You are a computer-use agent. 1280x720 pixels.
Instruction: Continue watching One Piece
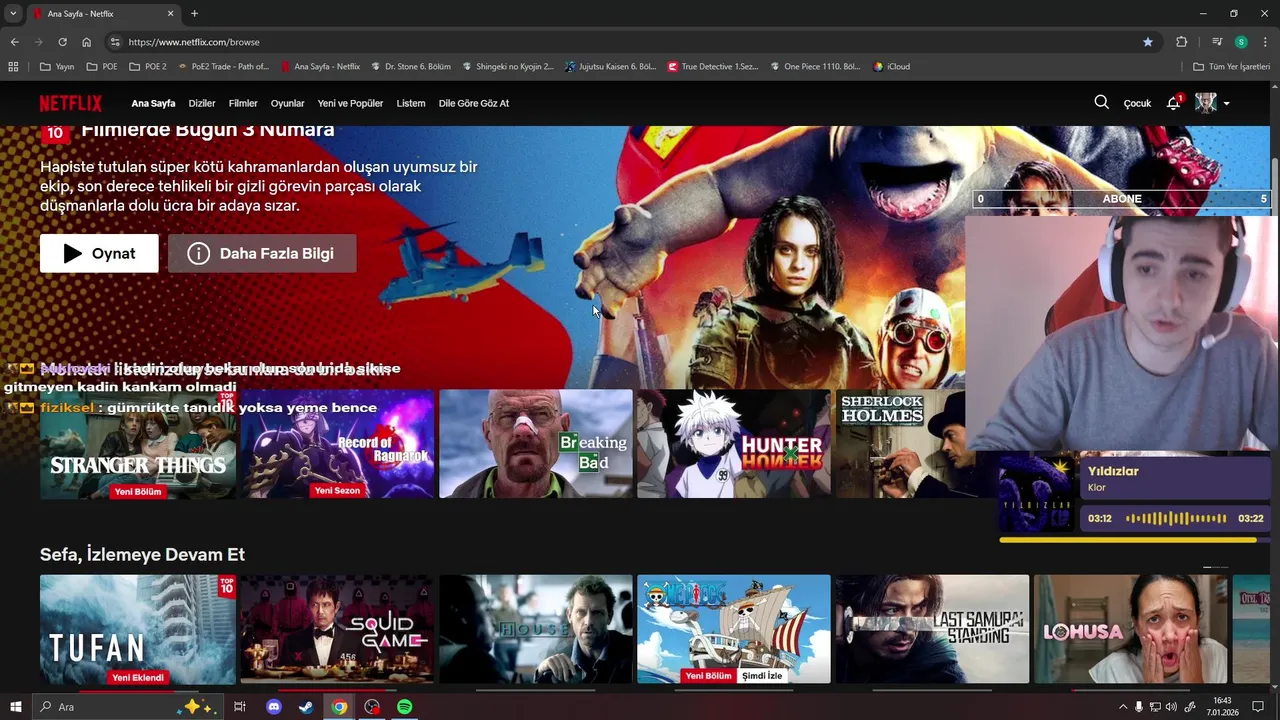[x=734, y=629]
